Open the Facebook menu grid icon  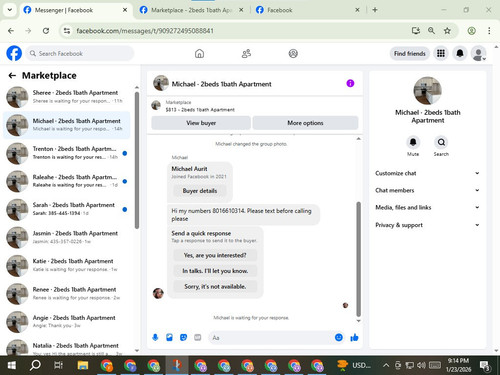coord(441,53)
